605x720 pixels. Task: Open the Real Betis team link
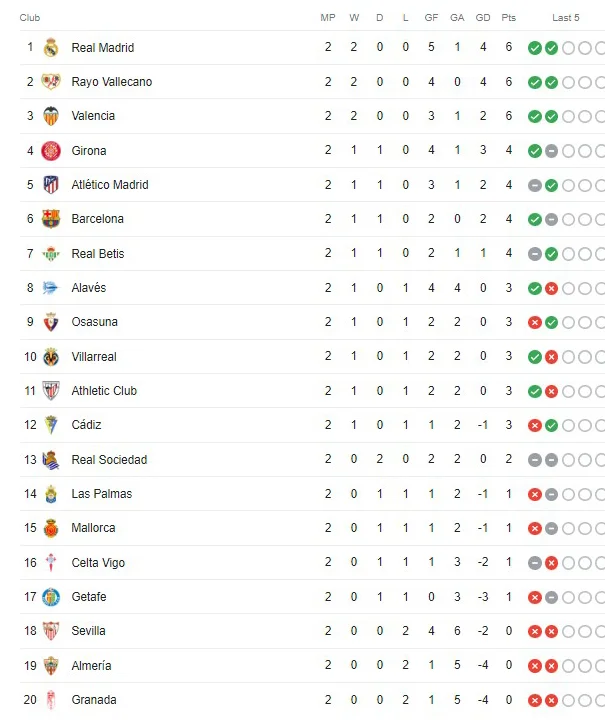(x=98, y=253)
